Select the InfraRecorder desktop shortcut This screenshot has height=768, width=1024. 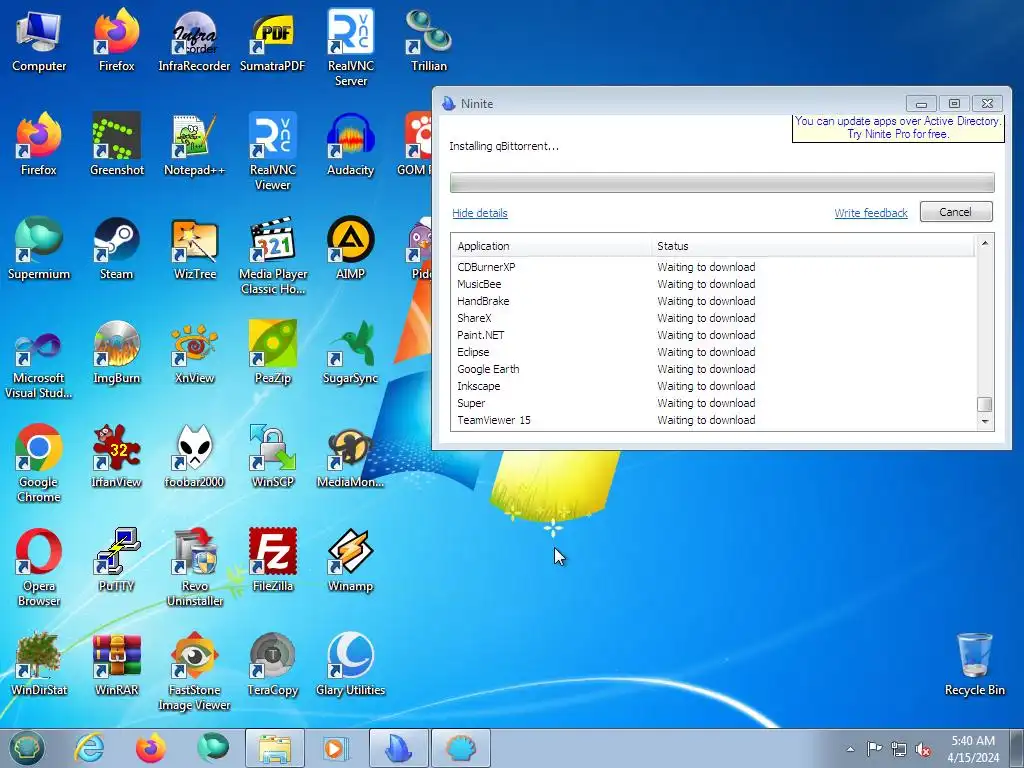[x=194, y=42]
